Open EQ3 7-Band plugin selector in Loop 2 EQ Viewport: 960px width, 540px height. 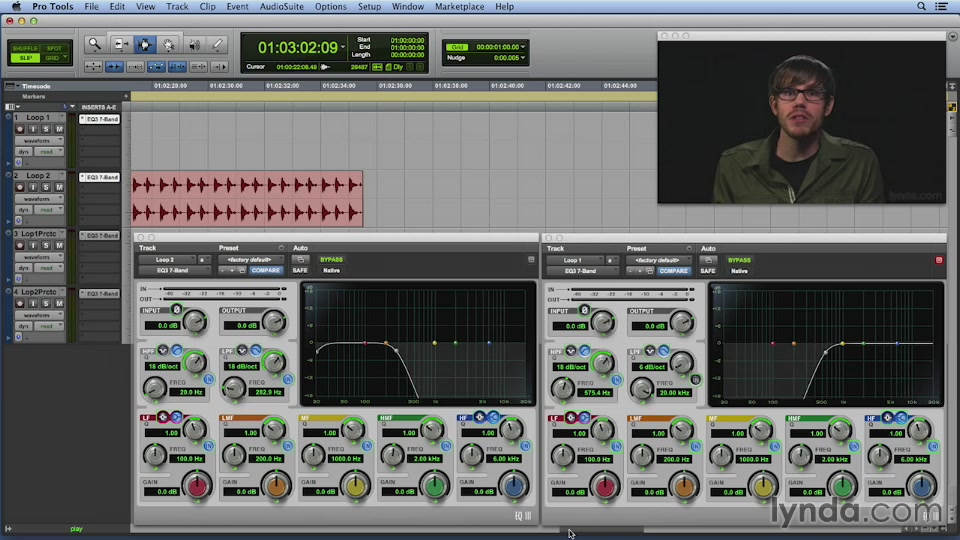pos(173,270)
